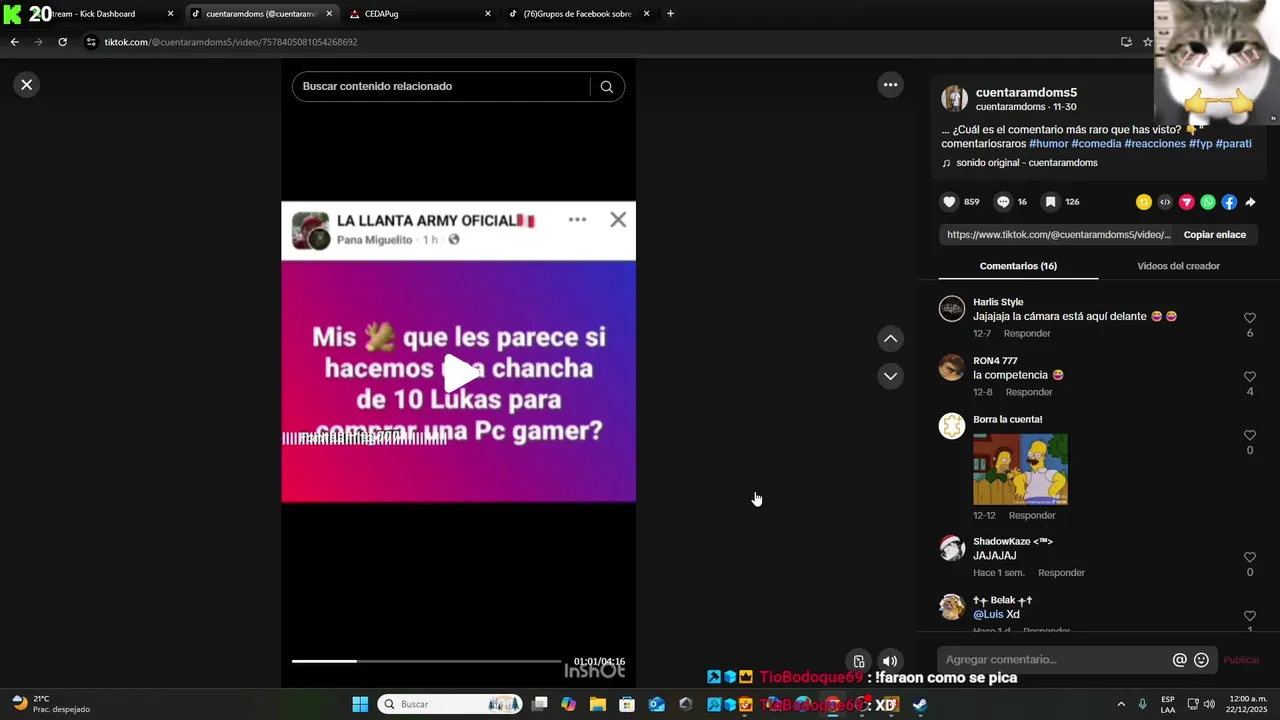Go to previous video with up chevron
The height and width of the screenshot is (720, 1280).
890,339
